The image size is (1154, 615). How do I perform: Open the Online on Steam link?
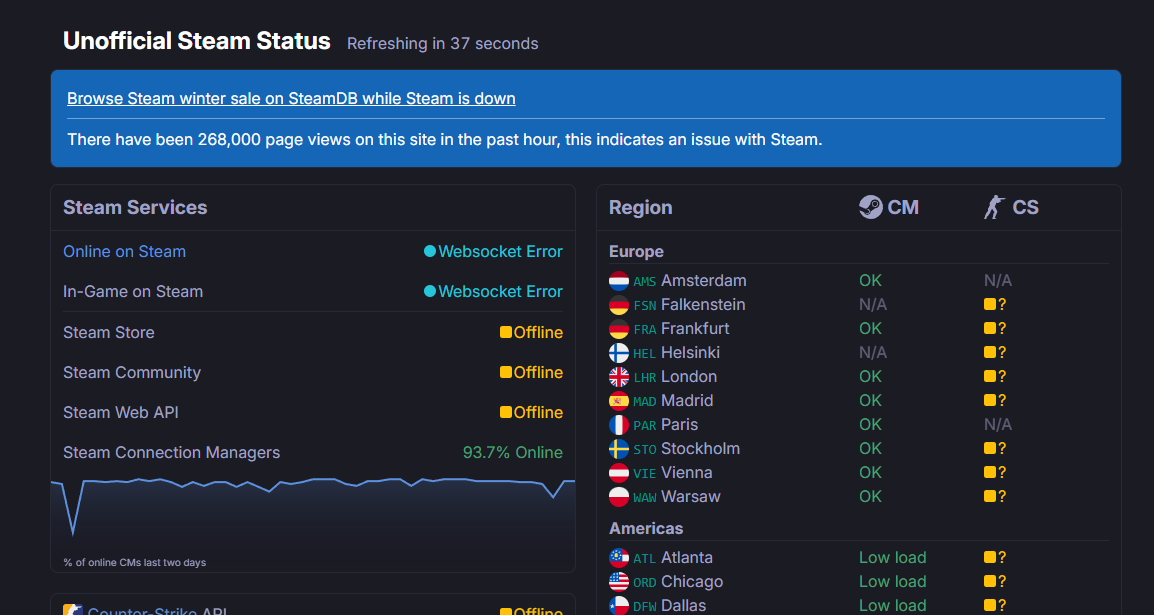click(124, 252)
